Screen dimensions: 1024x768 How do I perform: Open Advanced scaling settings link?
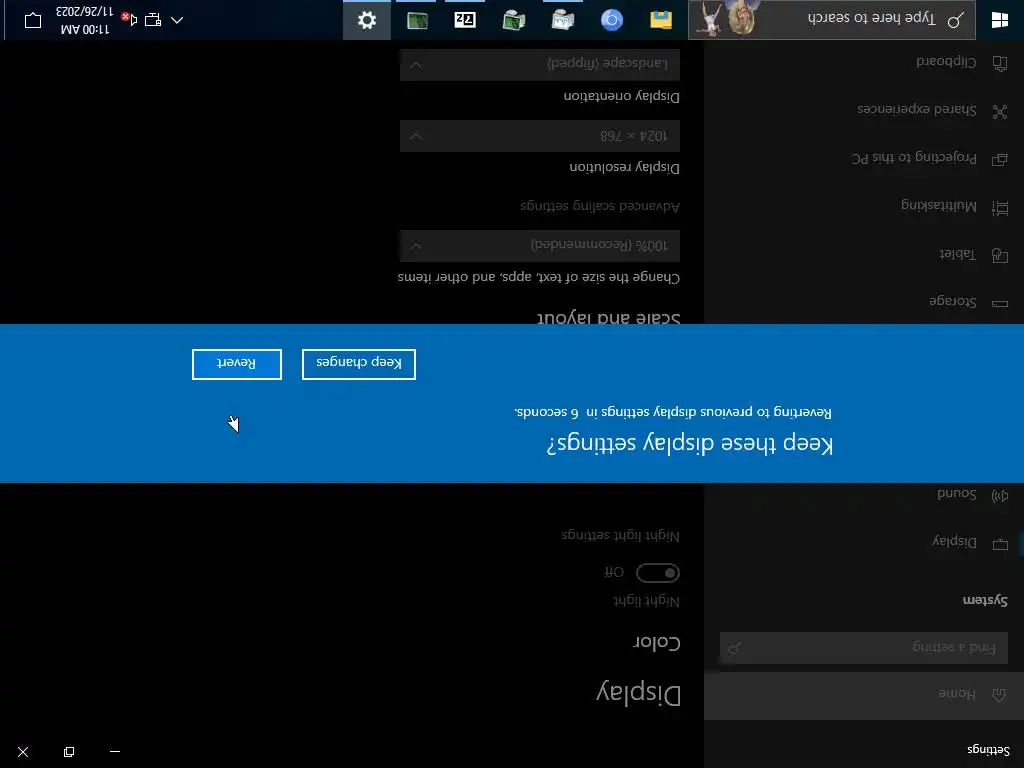point(600,206)
